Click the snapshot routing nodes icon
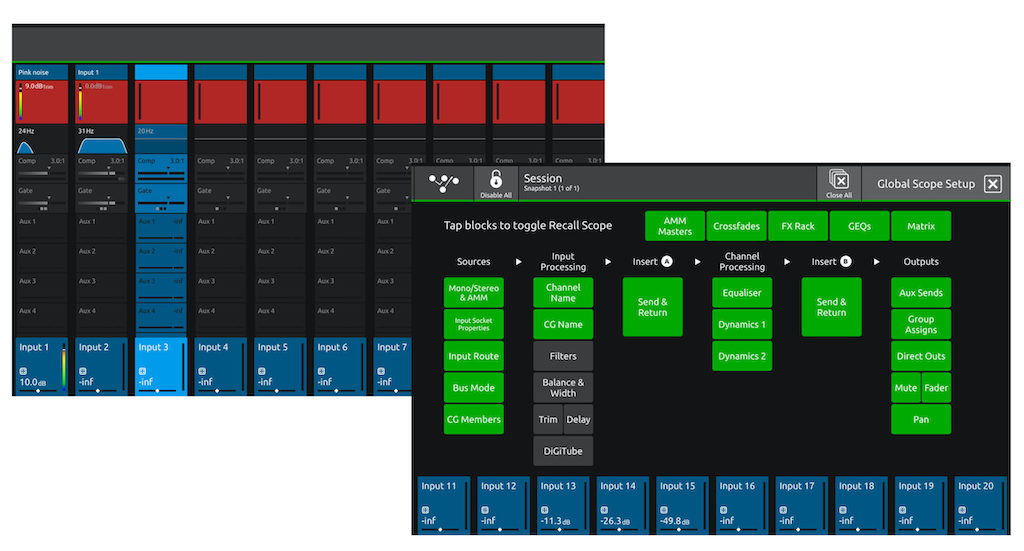The width and height of the screenshot is (1024, 551). [x=443, y=184]
